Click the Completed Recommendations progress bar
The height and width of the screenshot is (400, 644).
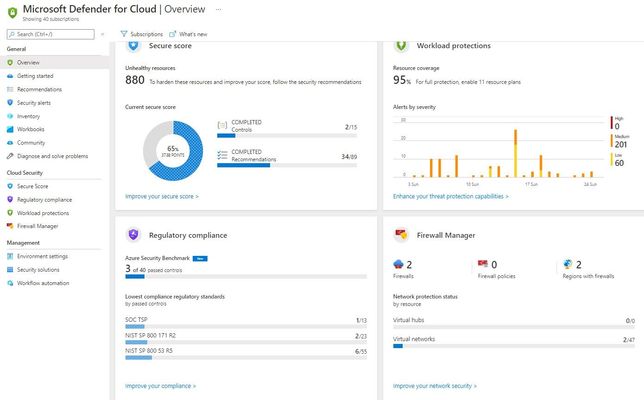[x=287, y=165]
